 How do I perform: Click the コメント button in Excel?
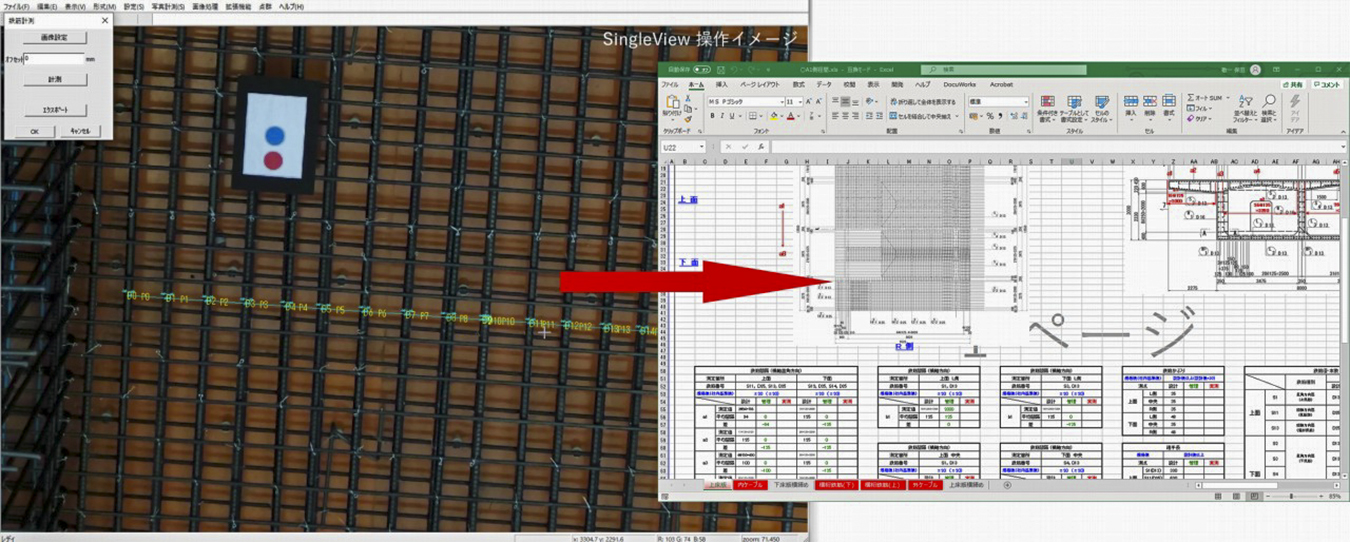(1328, 85)
